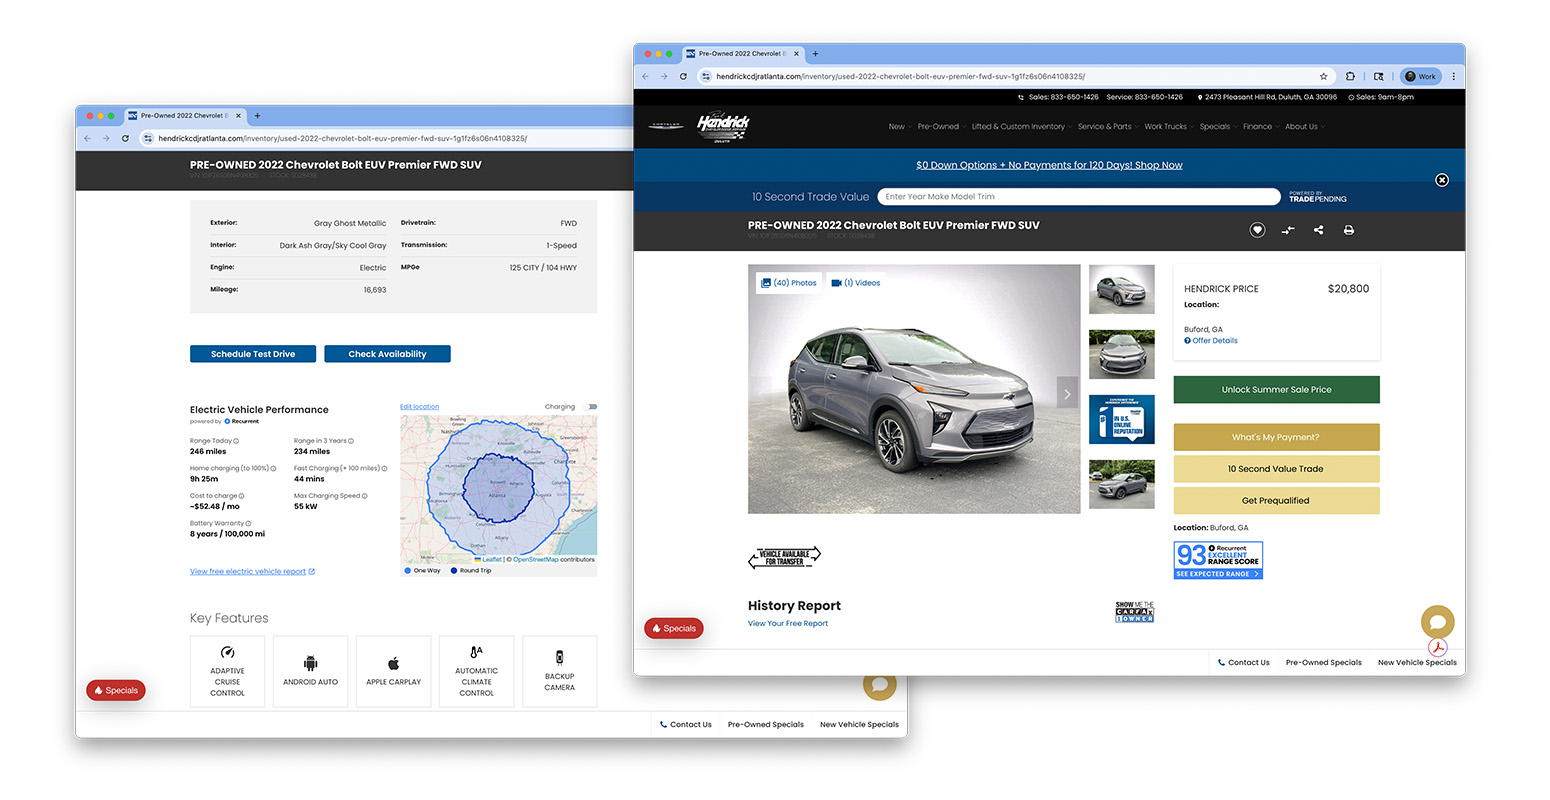Click the Max Charging Speed info icon
This screenshot has width=1550, height=800.
[364, 496]
